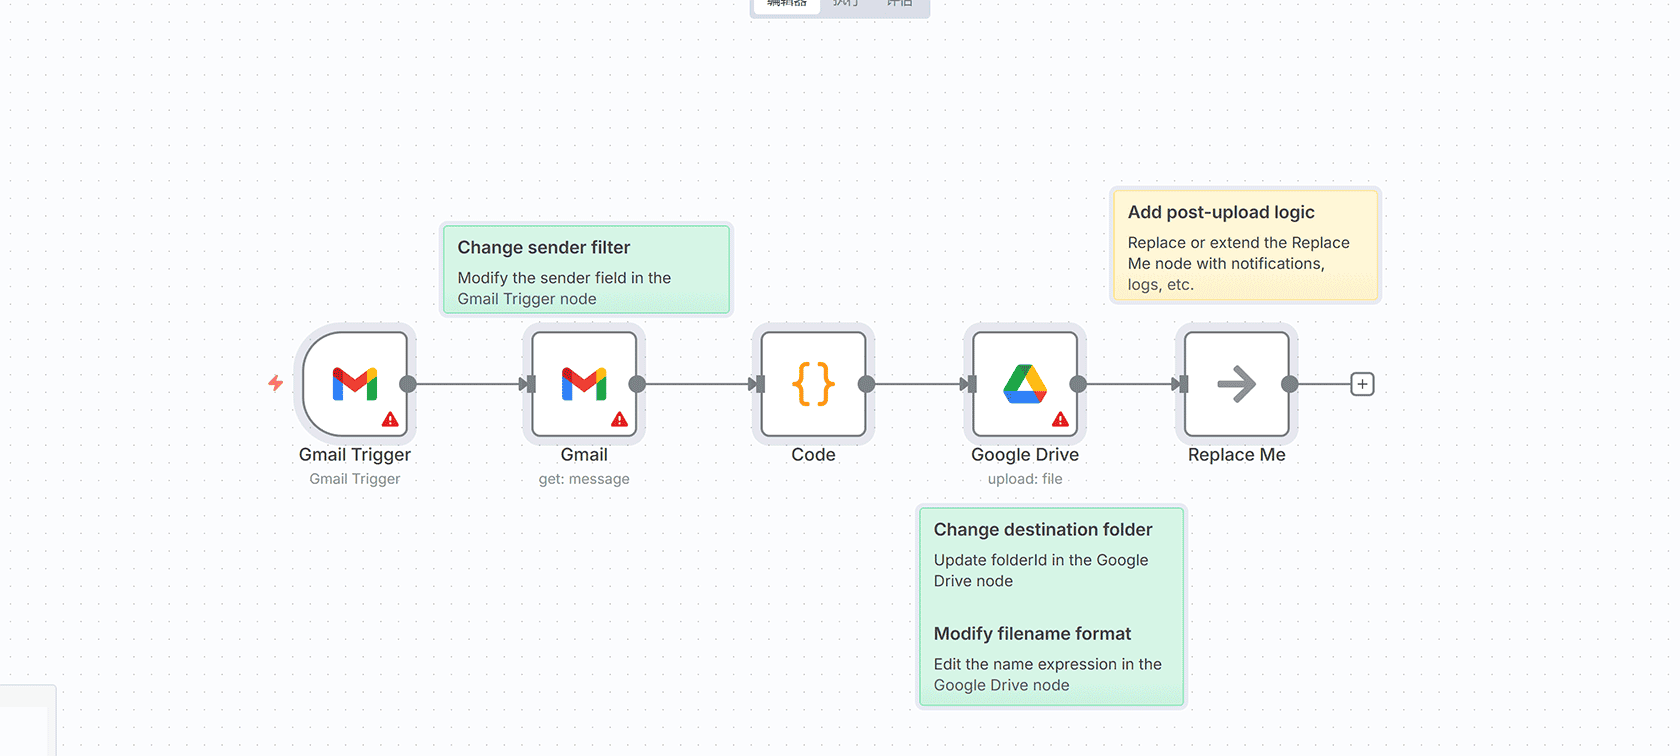This screenshot has width=1680, height=756.
Task: Select the Code node curly braces icon
Action: [x=813, y=384]
